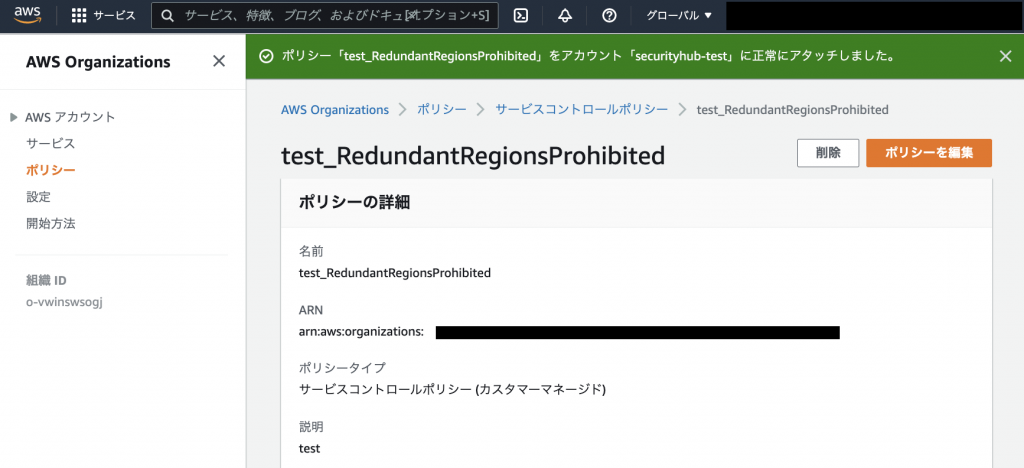Click the AWS Organizations sidebar title

98,62
